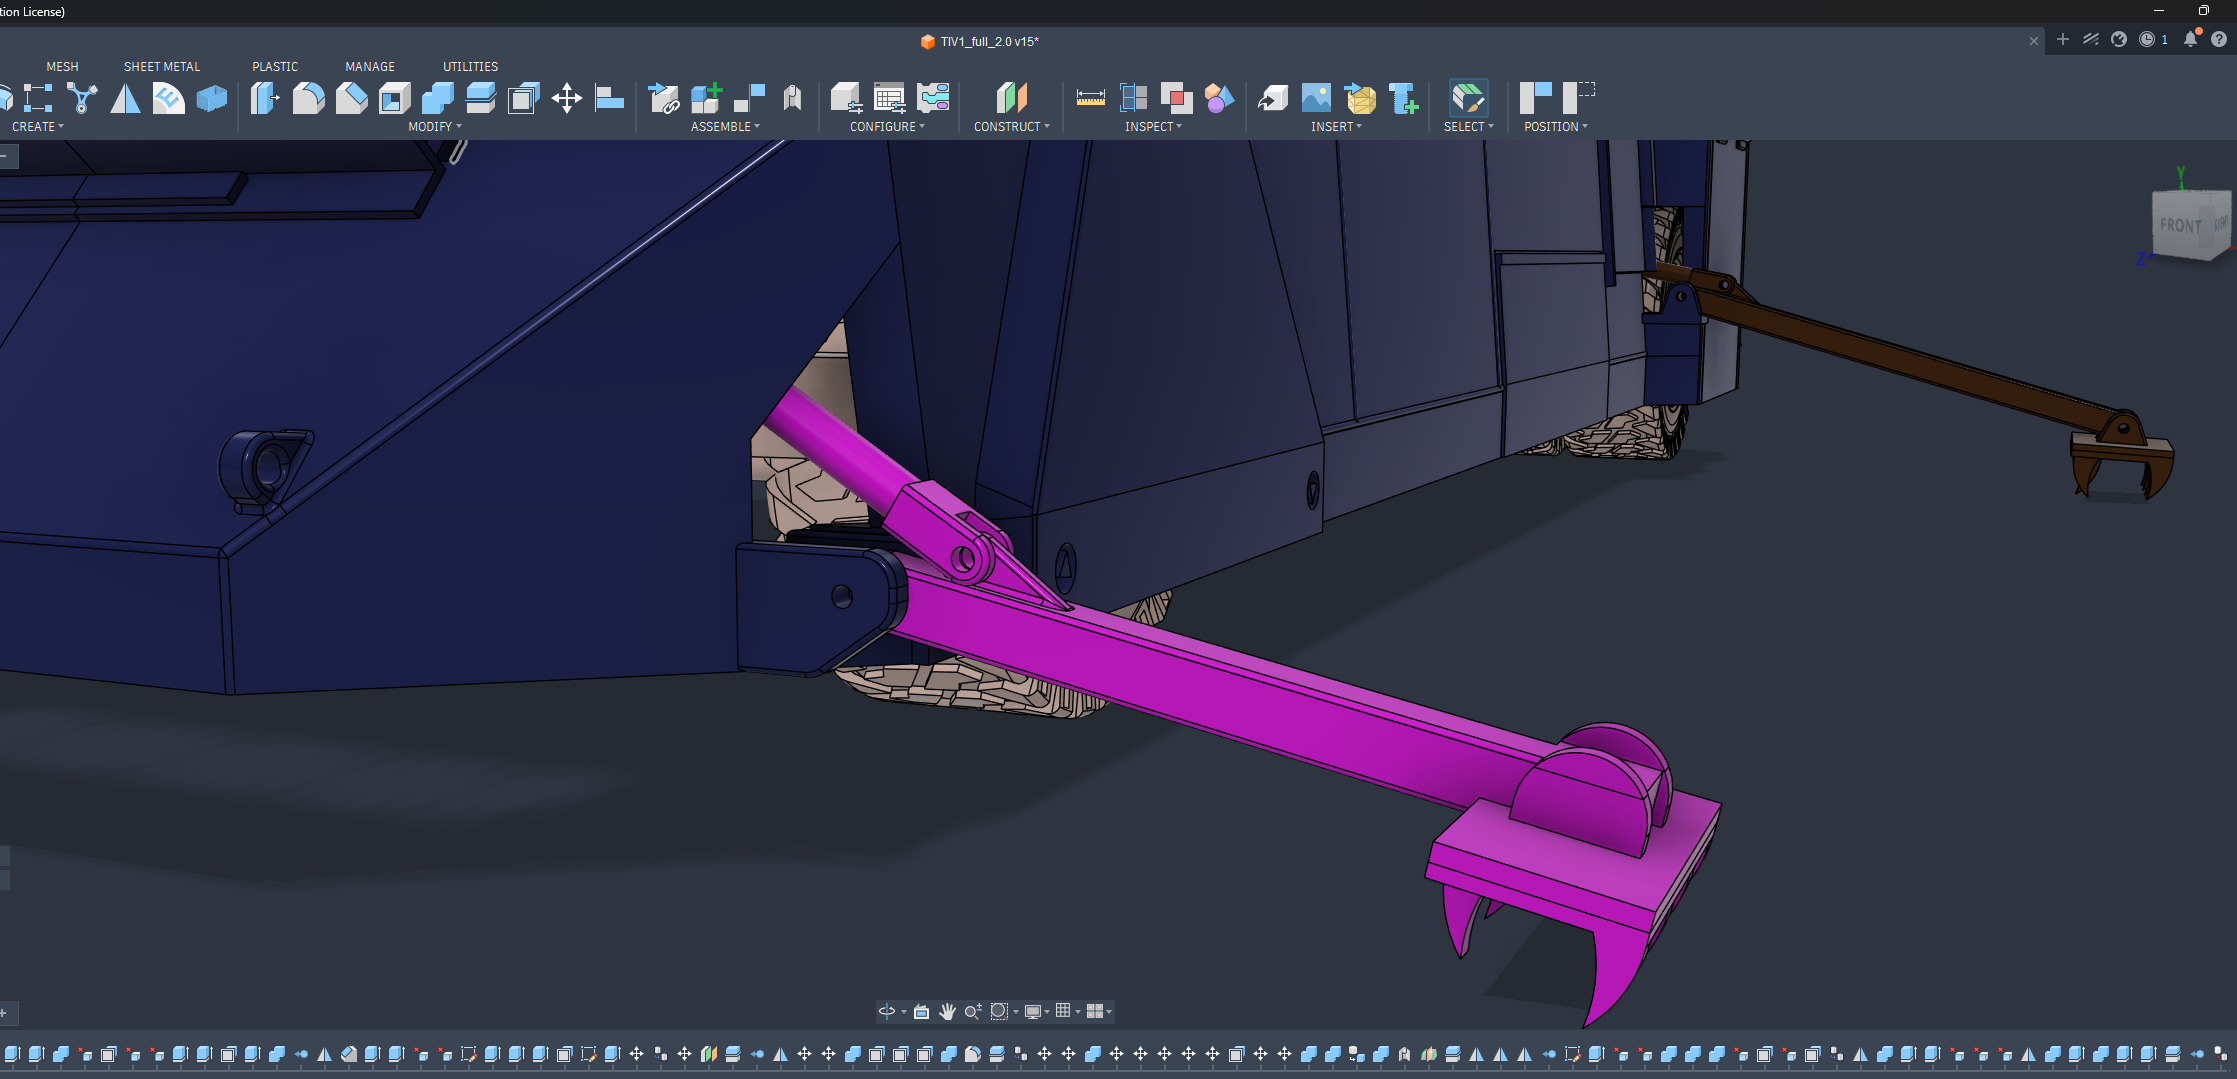Activate the Move/Copy arrows tool

[567, 98]
